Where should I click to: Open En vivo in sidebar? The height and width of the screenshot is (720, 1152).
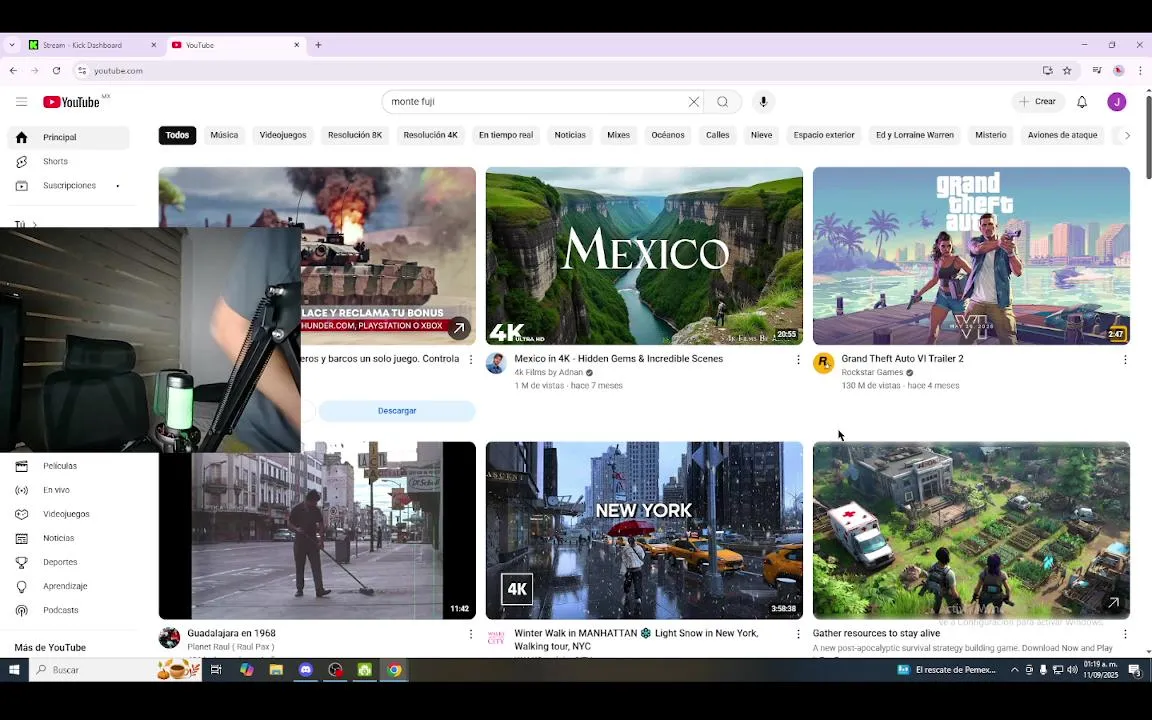click(x=68, y=490)
